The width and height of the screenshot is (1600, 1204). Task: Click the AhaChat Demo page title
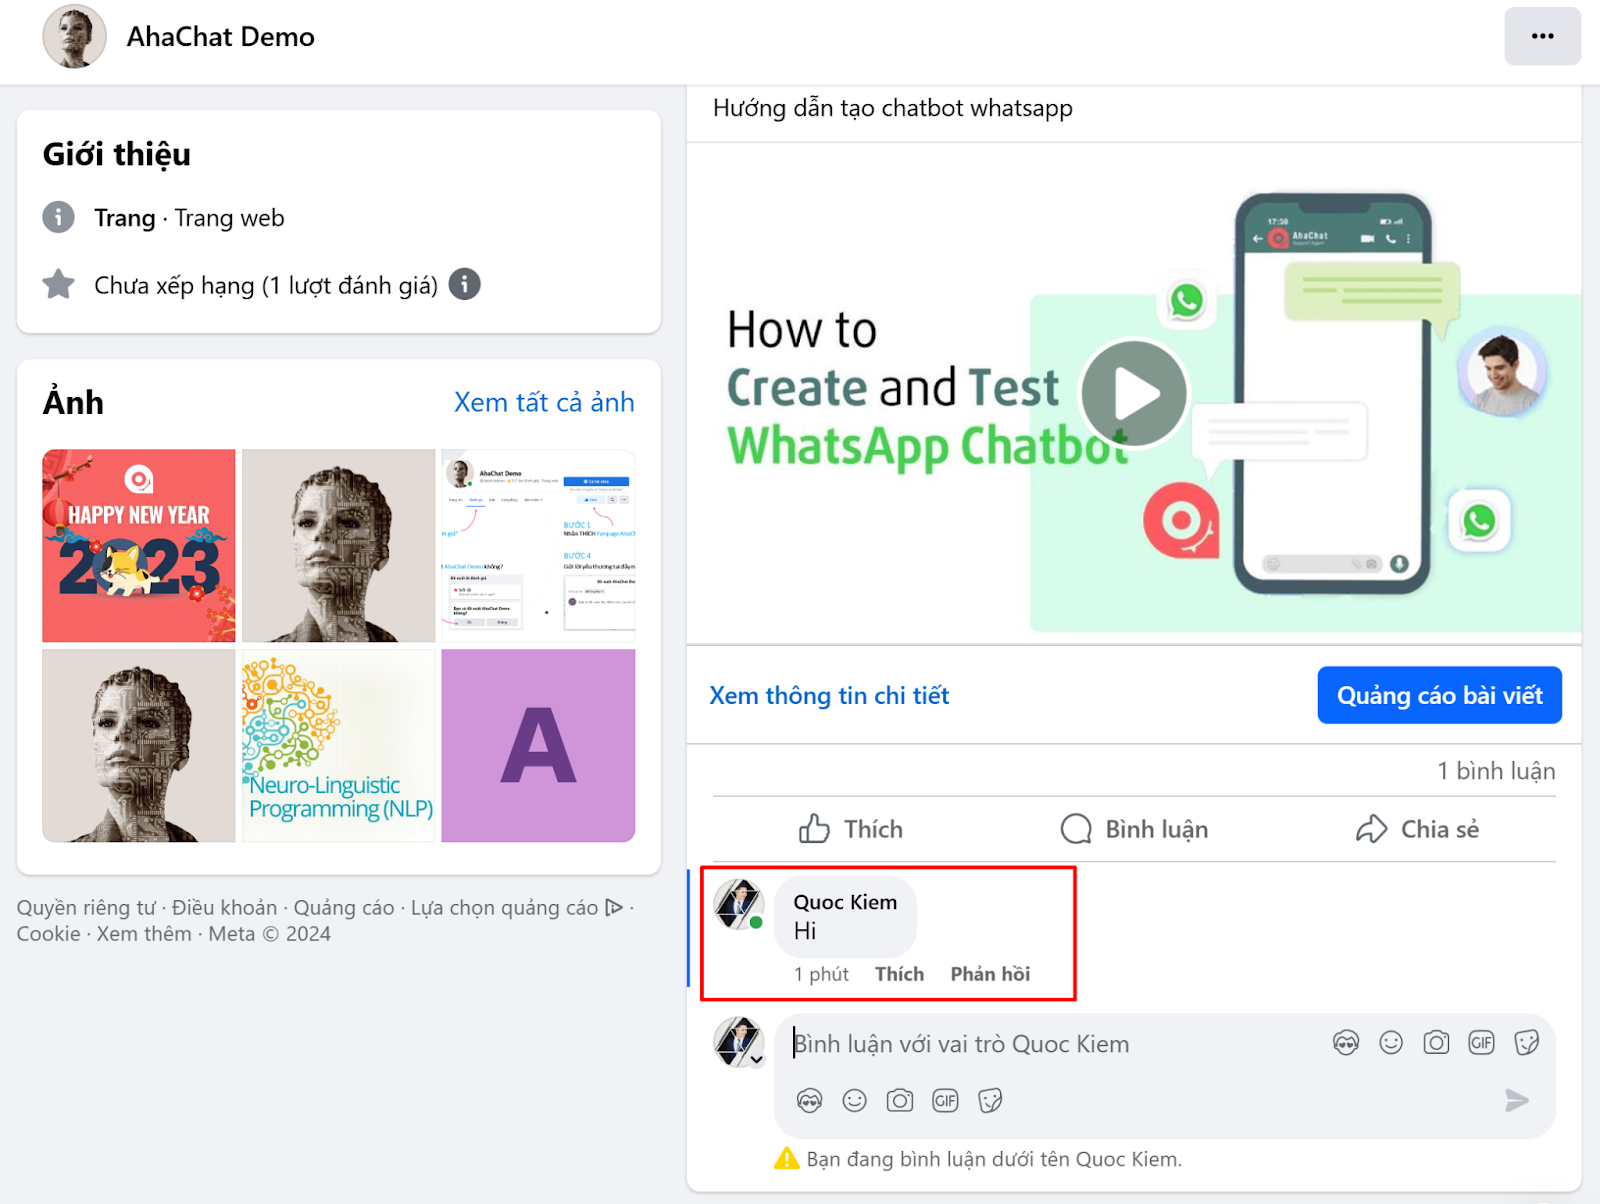[x=220, y=37]
